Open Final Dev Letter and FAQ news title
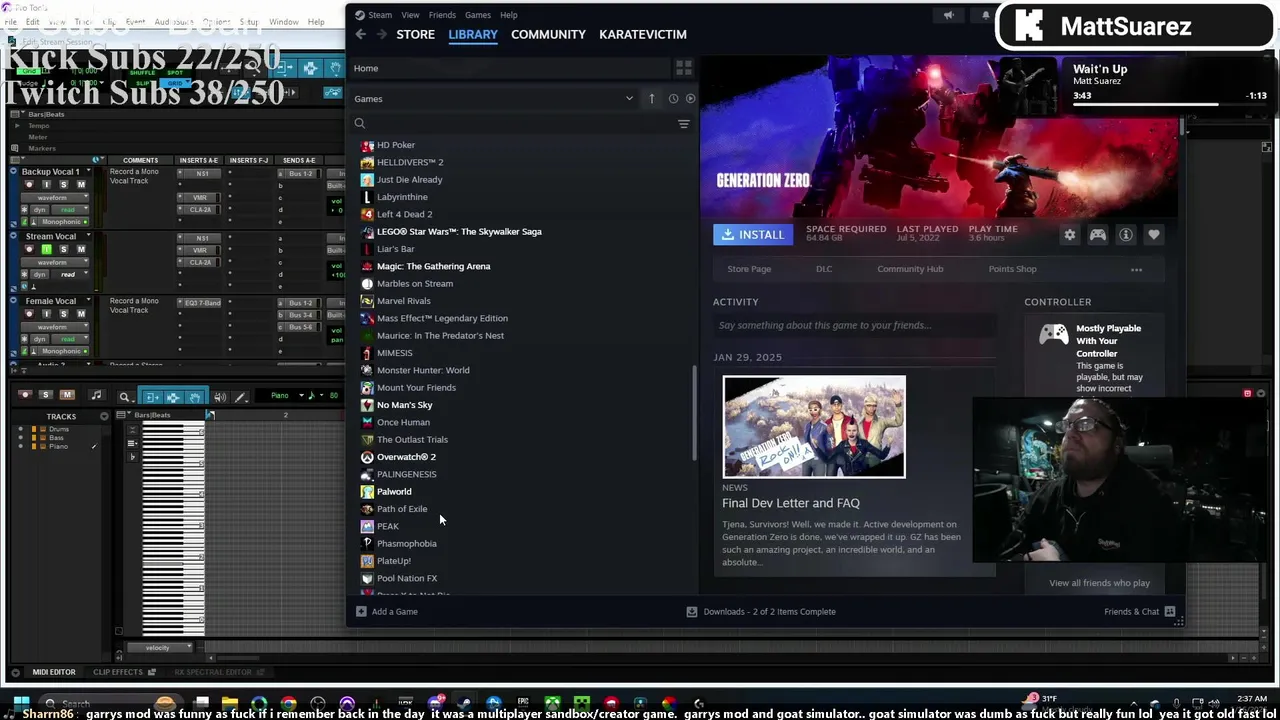 (x=791, y=503)
